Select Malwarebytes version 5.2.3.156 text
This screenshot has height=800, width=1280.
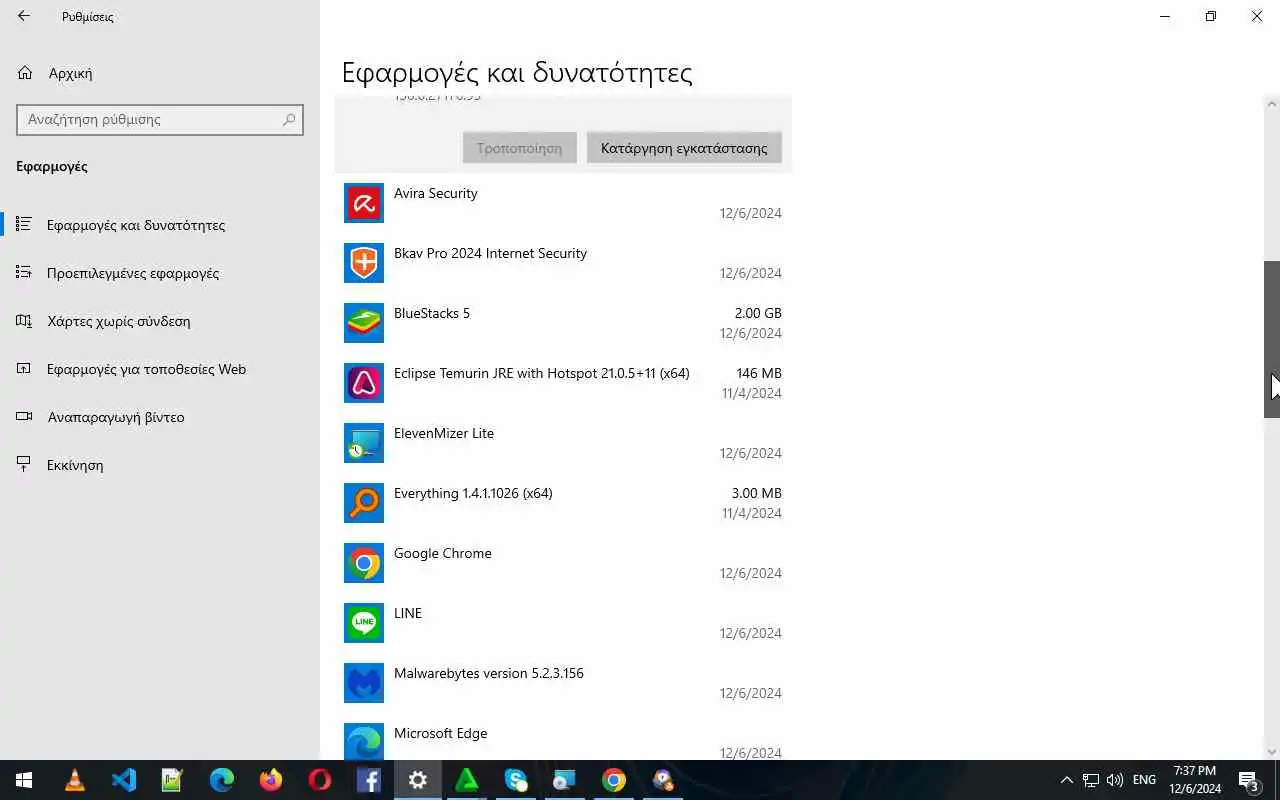489,673
